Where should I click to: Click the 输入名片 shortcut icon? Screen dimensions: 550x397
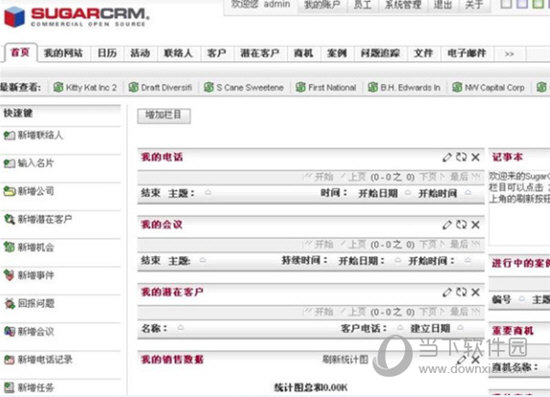(9, 163)
